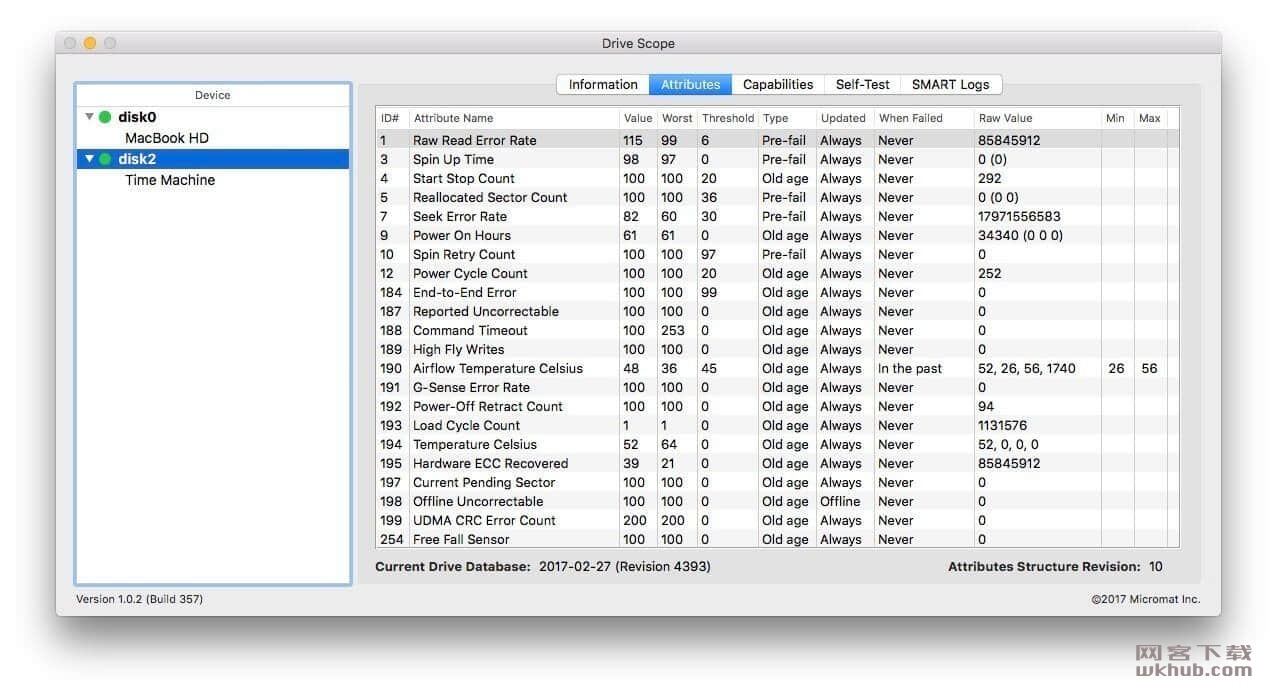Select the Attributes tab
The image size is (1277, 696).
coord(691,85)
